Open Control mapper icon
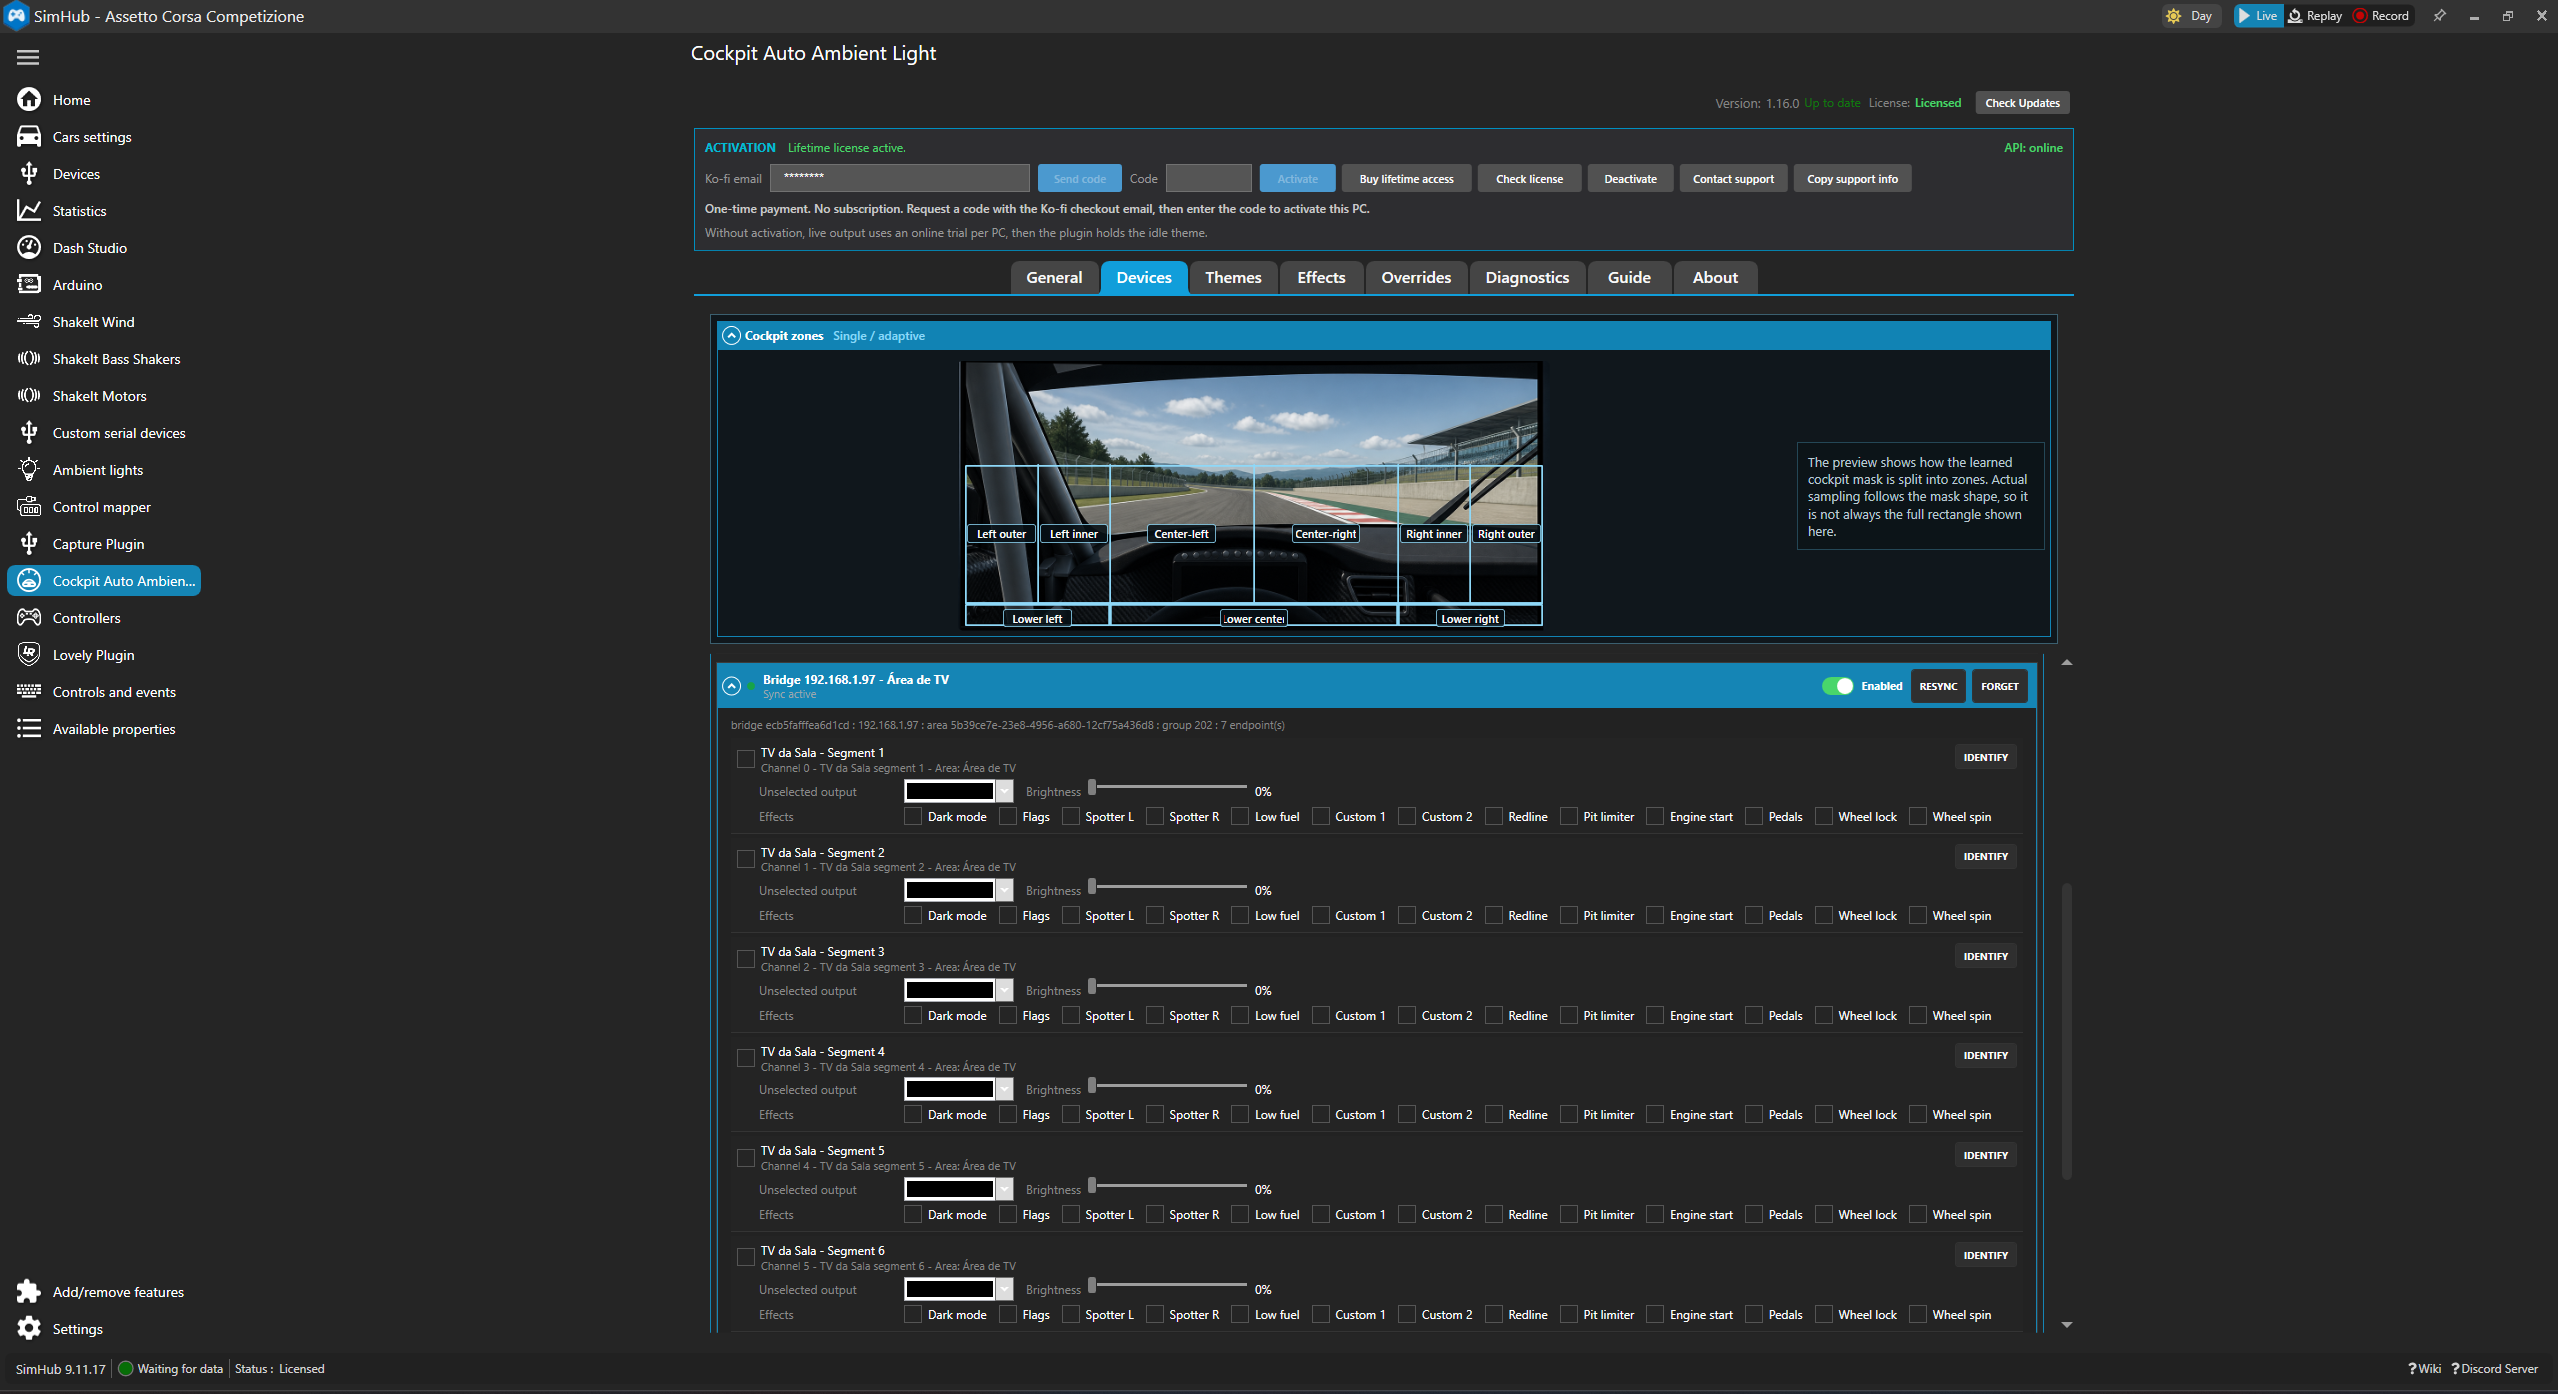The width and height of the screenshot is (2558, 1394). tap(29, 506)
